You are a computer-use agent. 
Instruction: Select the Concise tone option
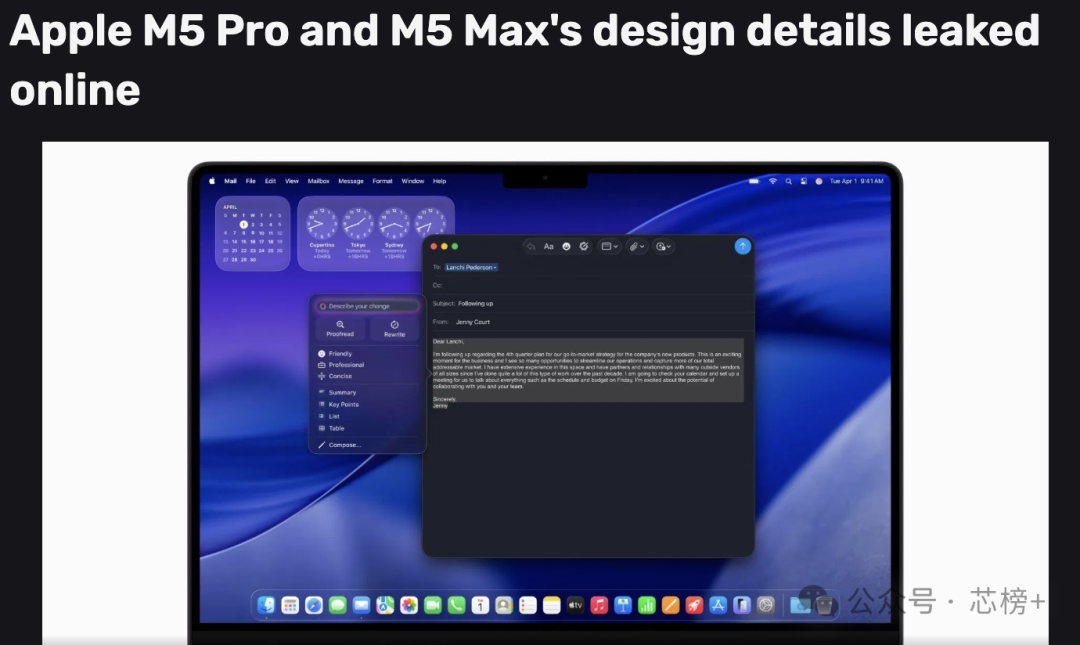[x=340, y=376]
